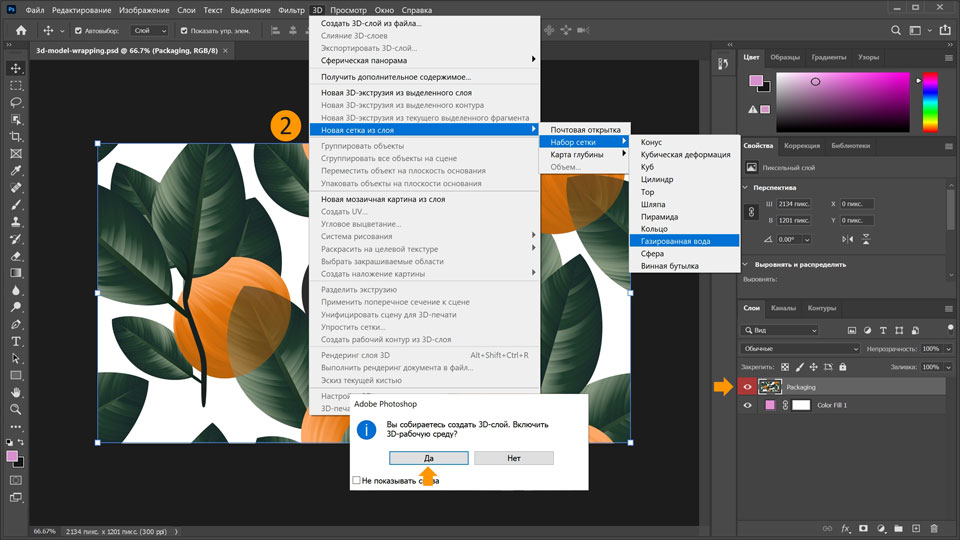Click the "Нет" button in dialog
Image resolution: width=960 pixels, height=540 pixels.
pos(514,457)
